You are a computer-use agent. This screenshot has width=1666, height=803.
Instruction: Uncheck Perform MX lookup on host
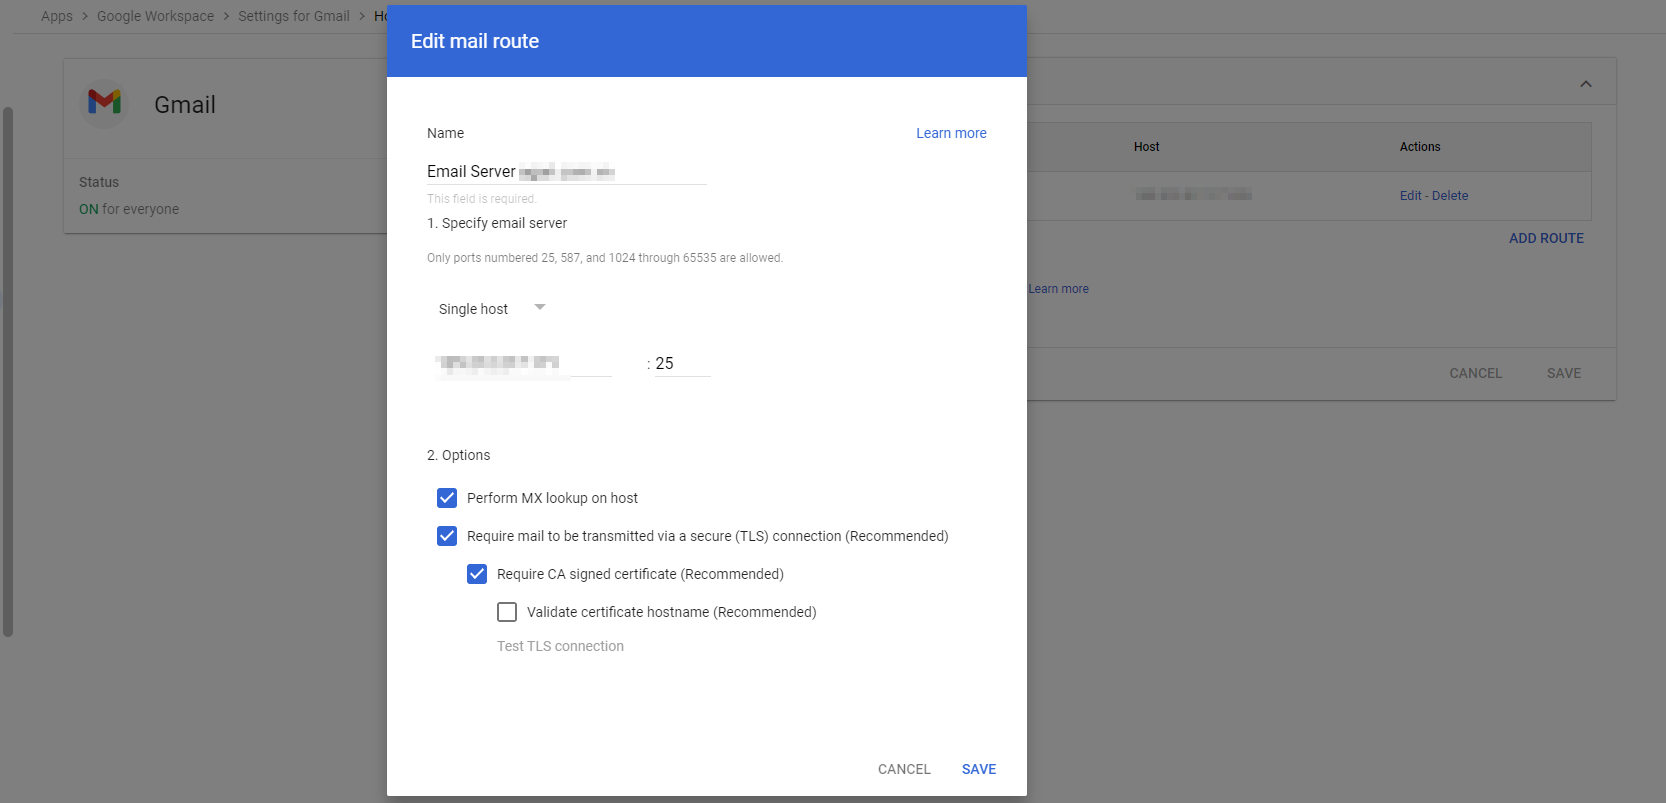click(447, 498)
